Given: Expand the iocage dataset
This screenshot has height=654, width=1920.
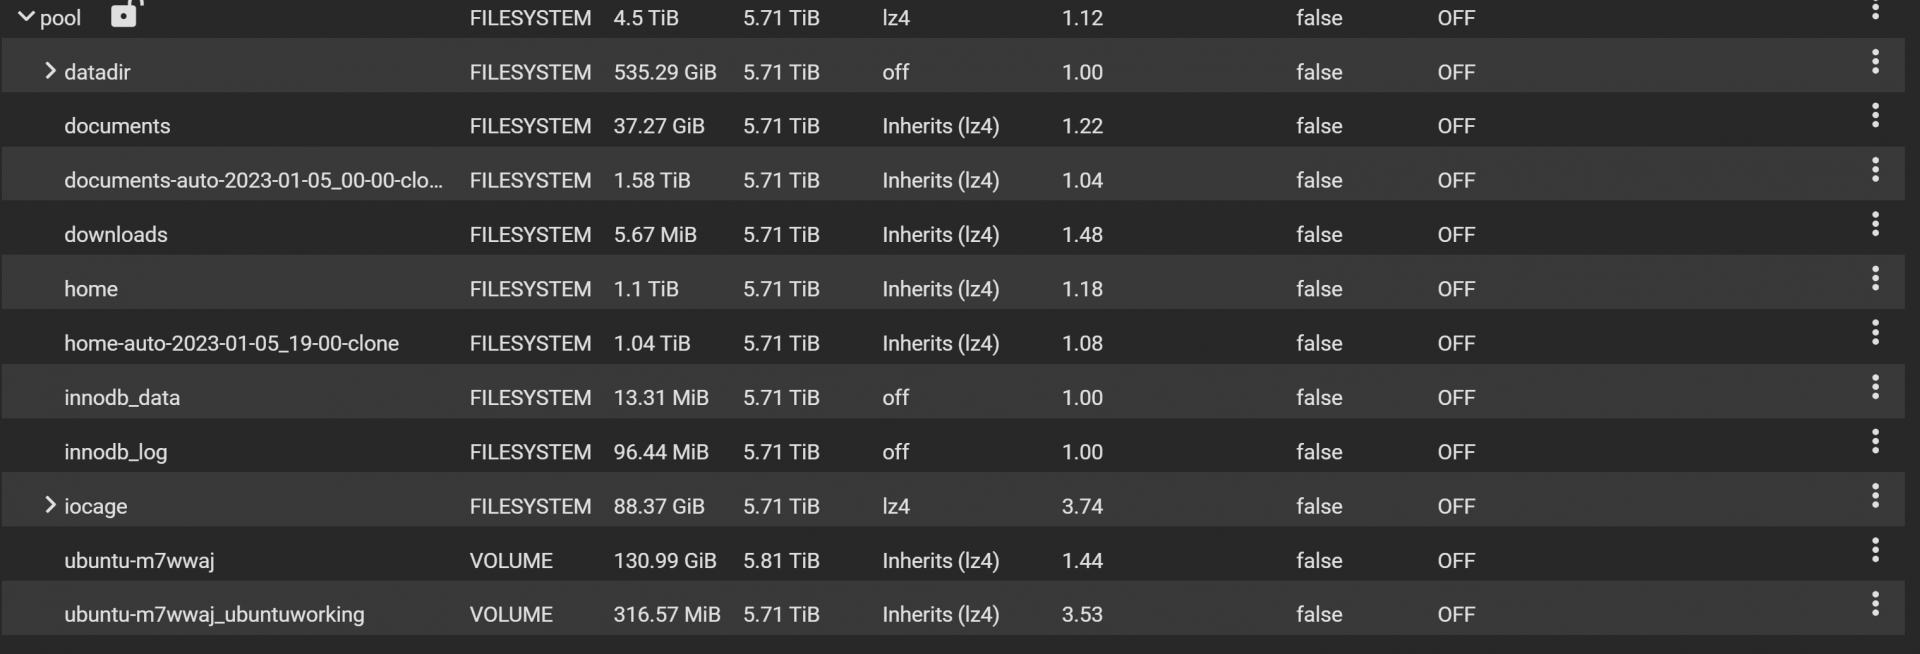Looking at the screenshot, I should point(50,505).
